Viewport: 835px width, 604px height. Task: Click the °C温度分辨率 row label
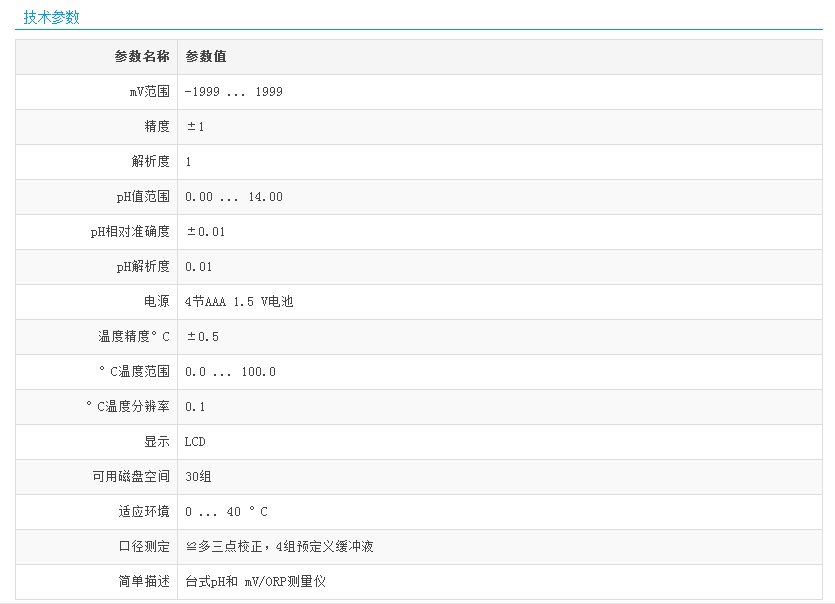click(x=128, y=407)
